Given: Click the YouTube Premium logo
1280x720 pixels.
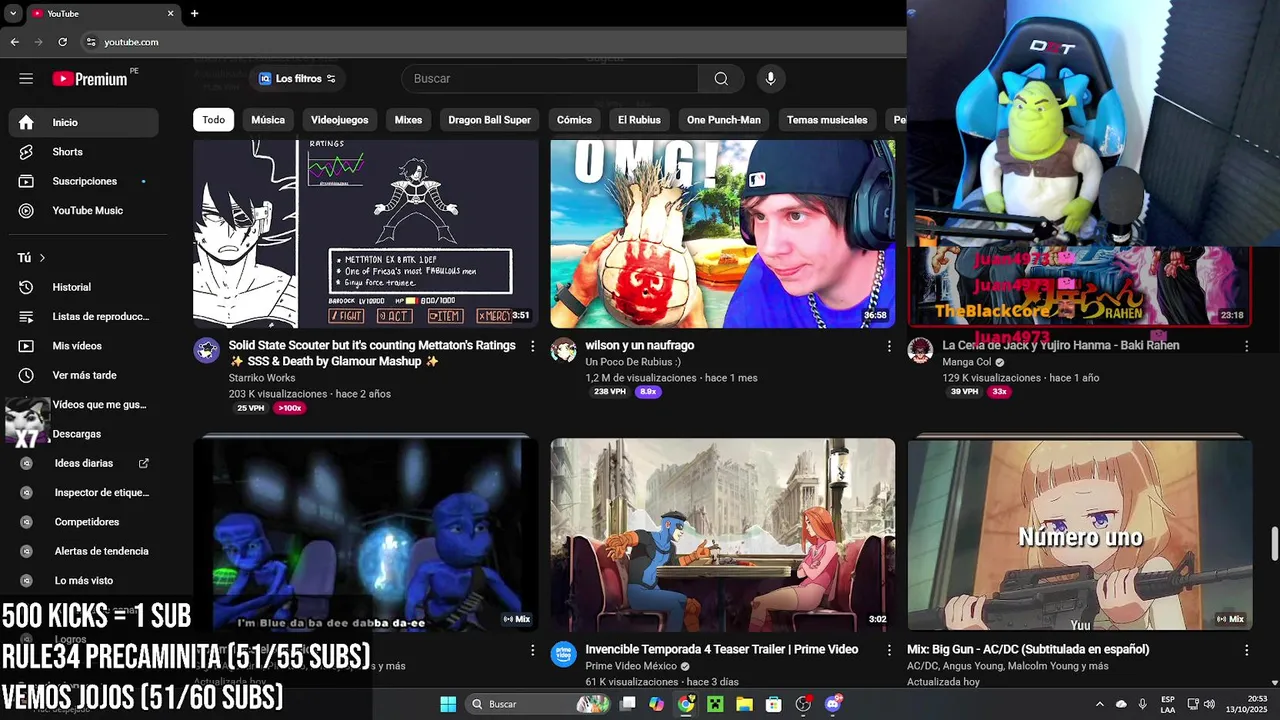Looking at the screenshot, I should click(90, 79).
